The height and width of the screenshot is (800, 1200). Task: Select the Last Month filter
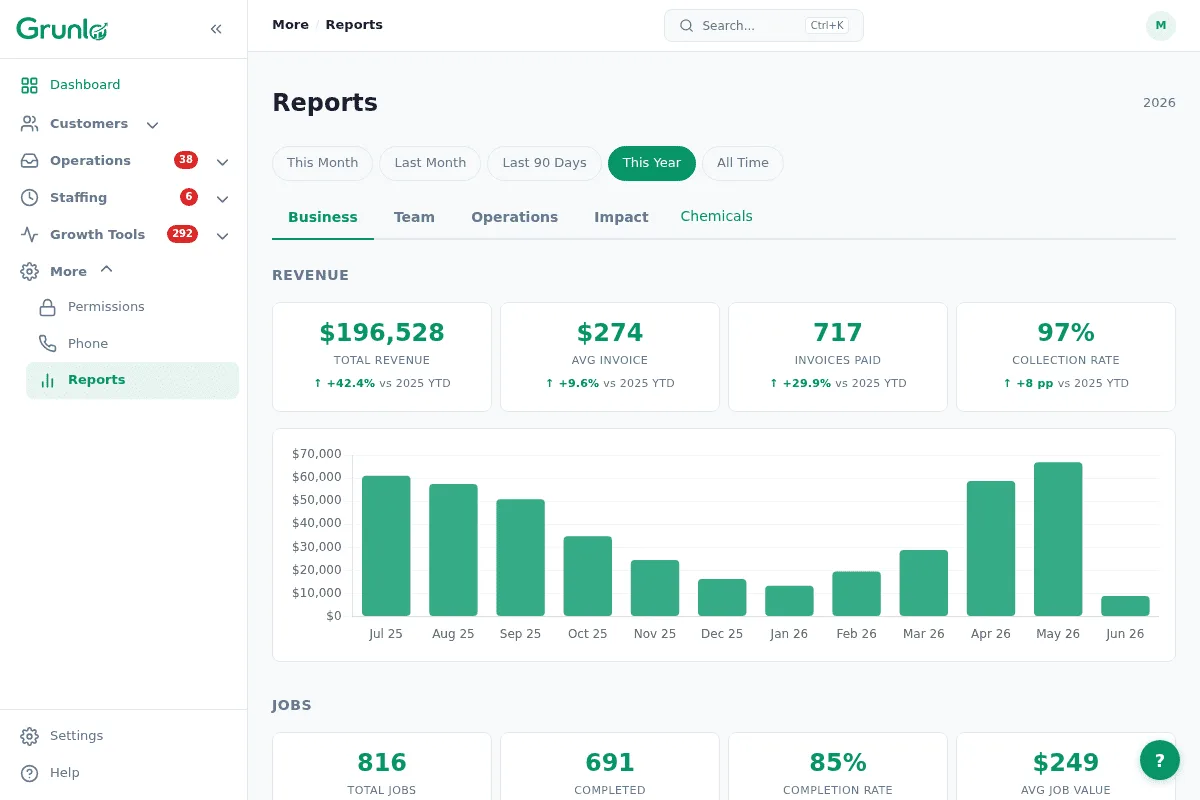(430, 163)
